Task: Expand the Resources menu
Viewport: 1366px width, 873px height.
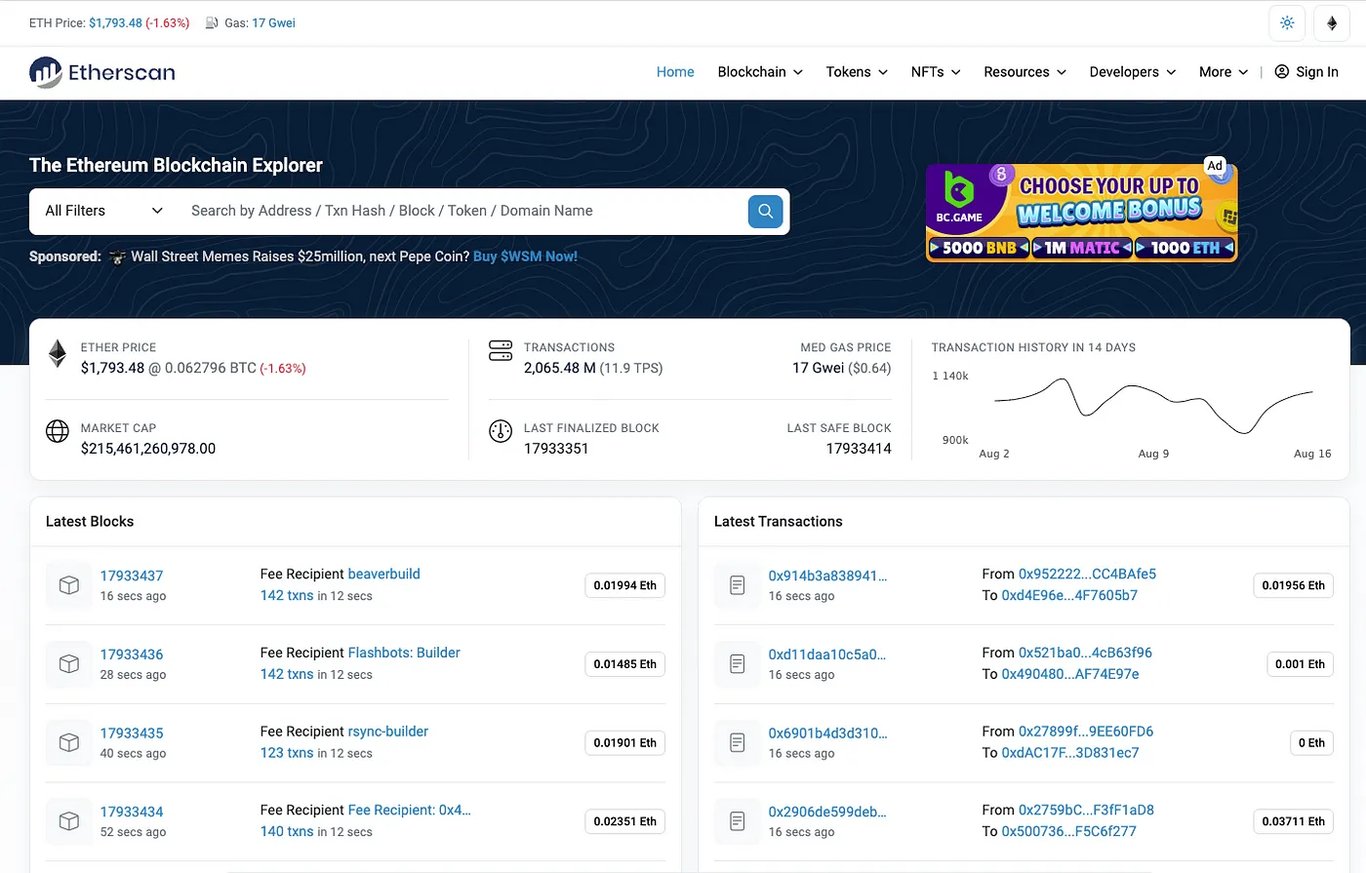Action: point(1025,72)
